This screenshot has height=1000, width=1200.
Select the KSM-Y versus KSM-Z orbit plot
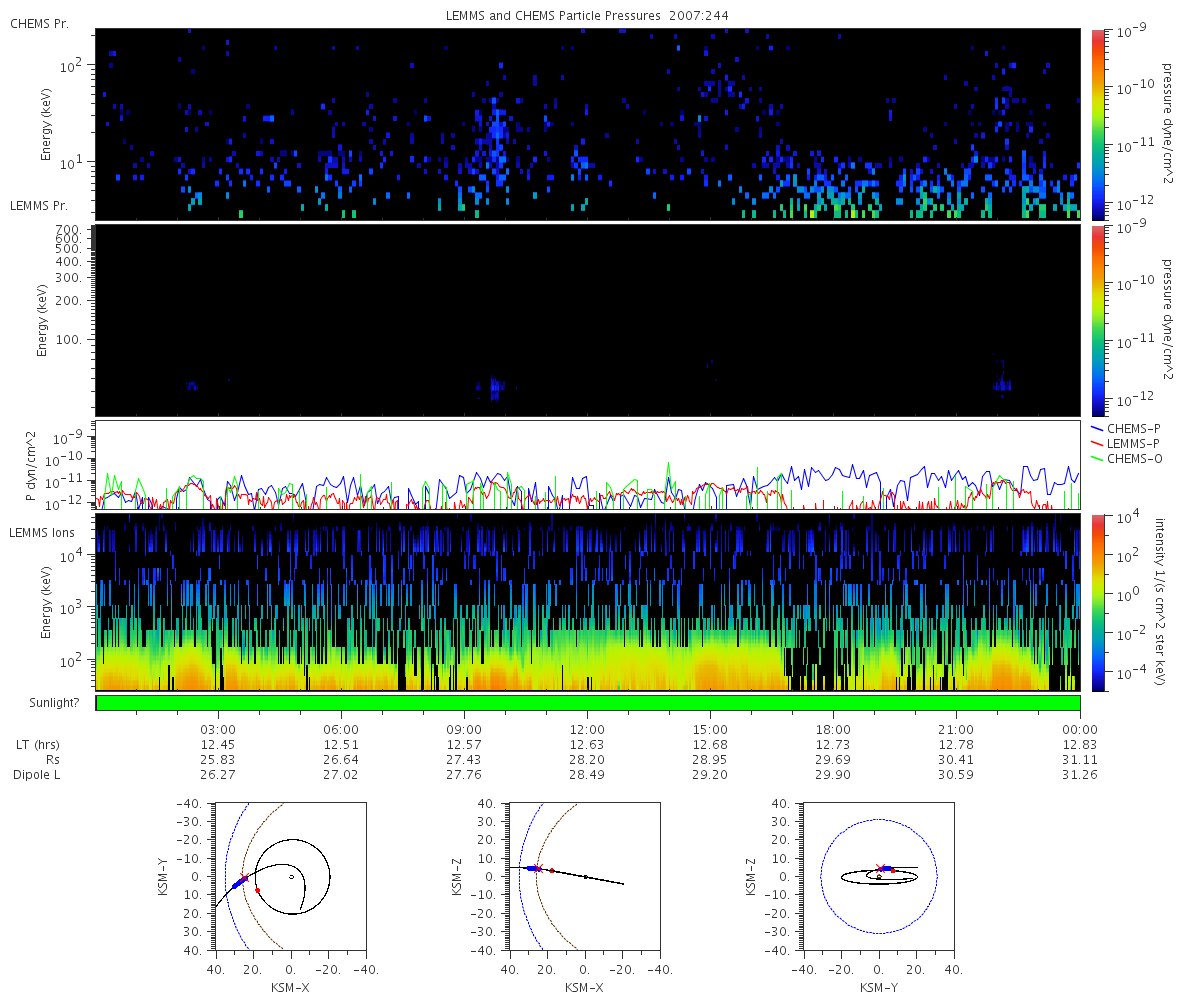tap(878, 877)
